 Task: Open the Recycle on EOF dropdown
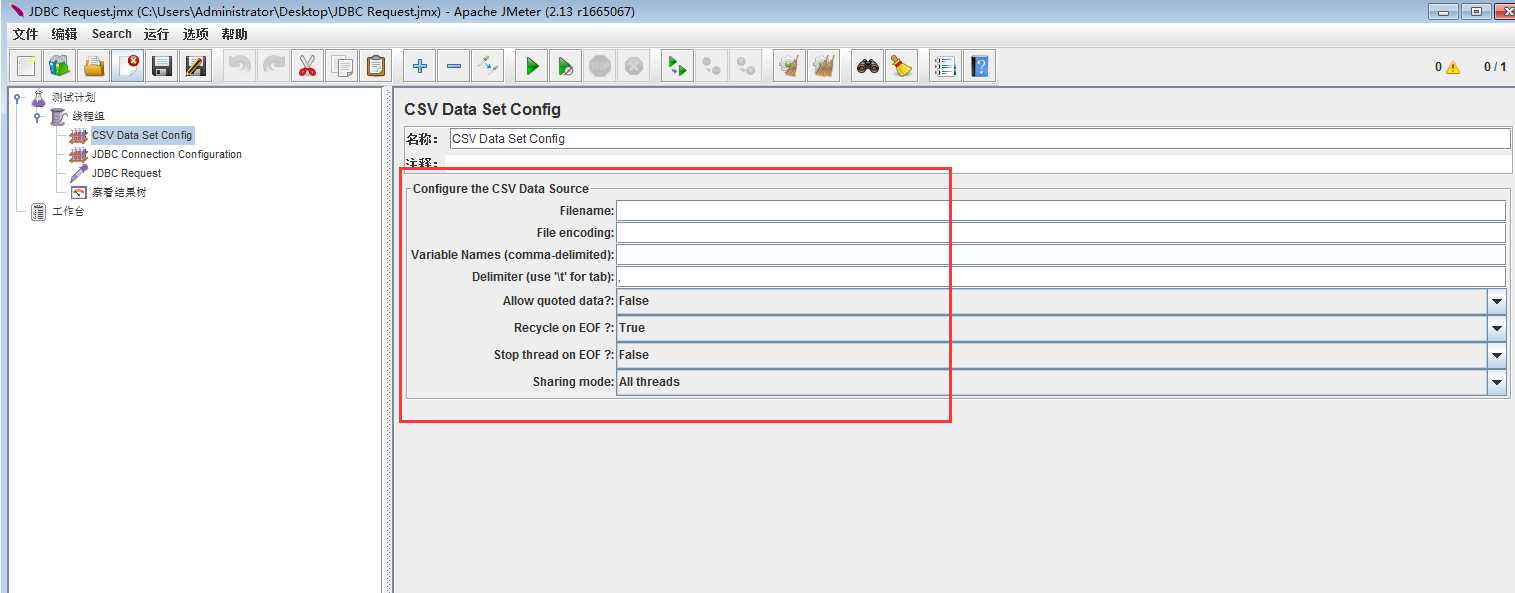click(x=1061, y=328)
